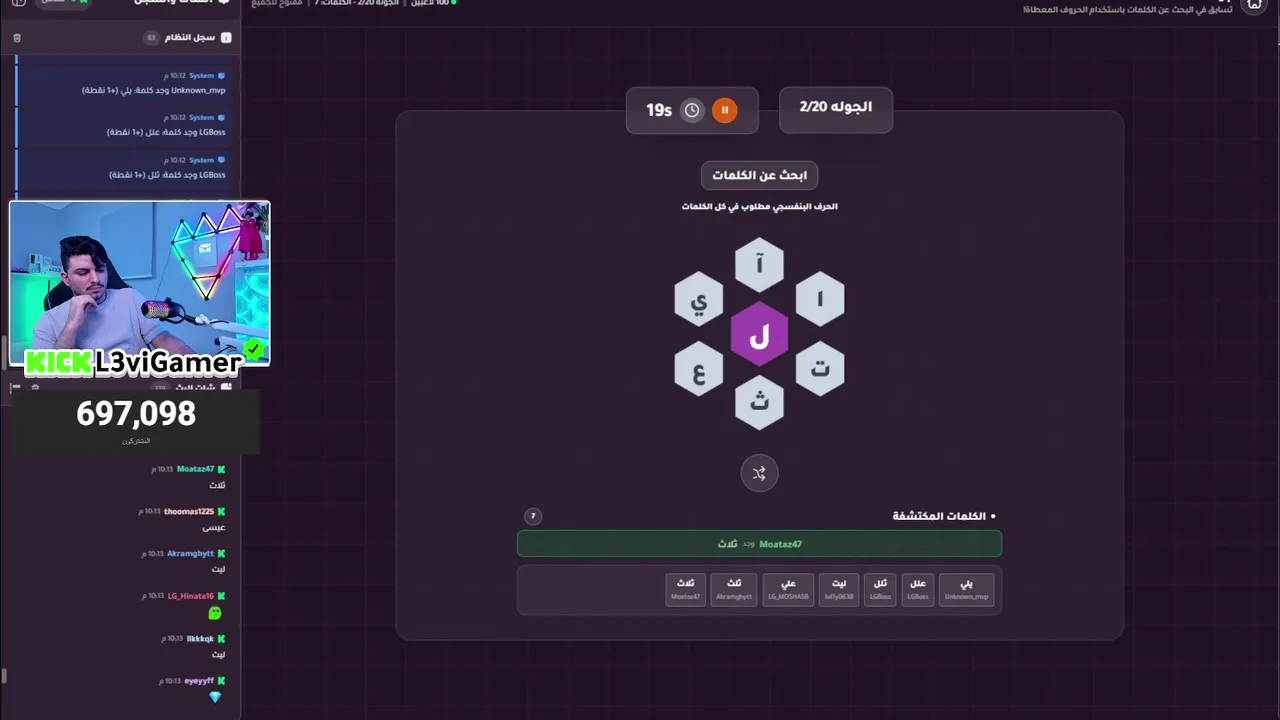Click the discovered word ثلث by Akramghytt
1280x720 pixels.
click(x=733, y=589)
